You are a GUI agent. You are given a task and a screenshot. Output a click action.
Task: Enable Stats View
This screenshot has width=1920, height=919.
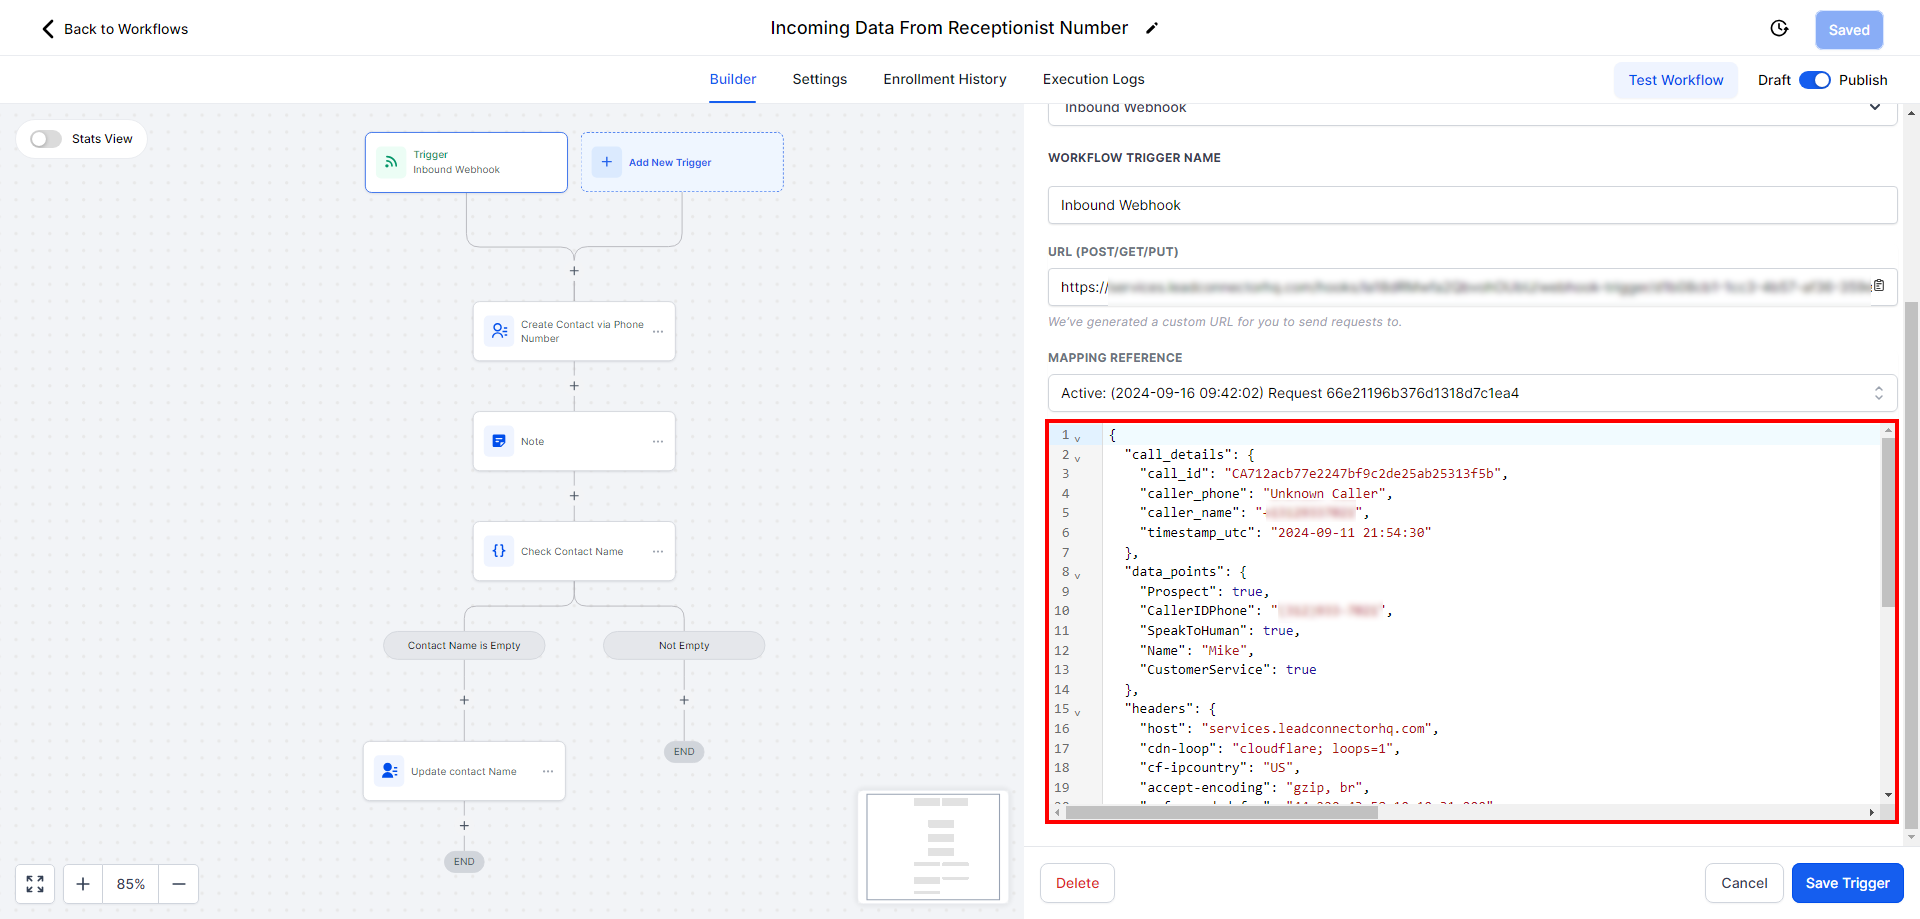(x=45, y=139)
